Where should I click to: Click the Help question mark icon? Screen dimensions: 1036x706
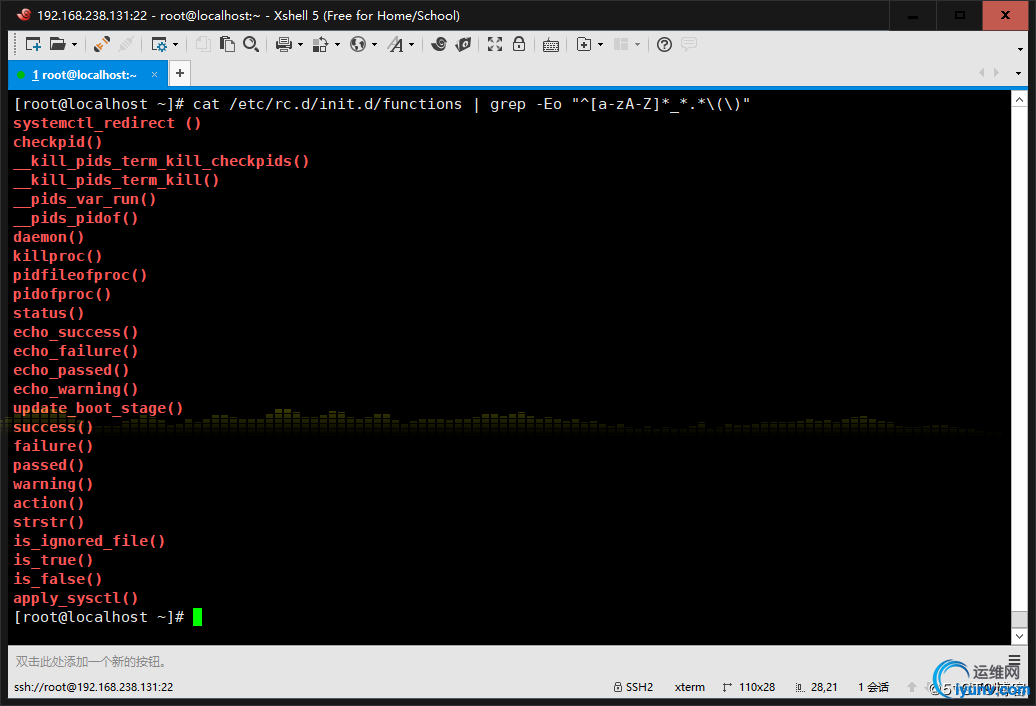click(664, 44)
